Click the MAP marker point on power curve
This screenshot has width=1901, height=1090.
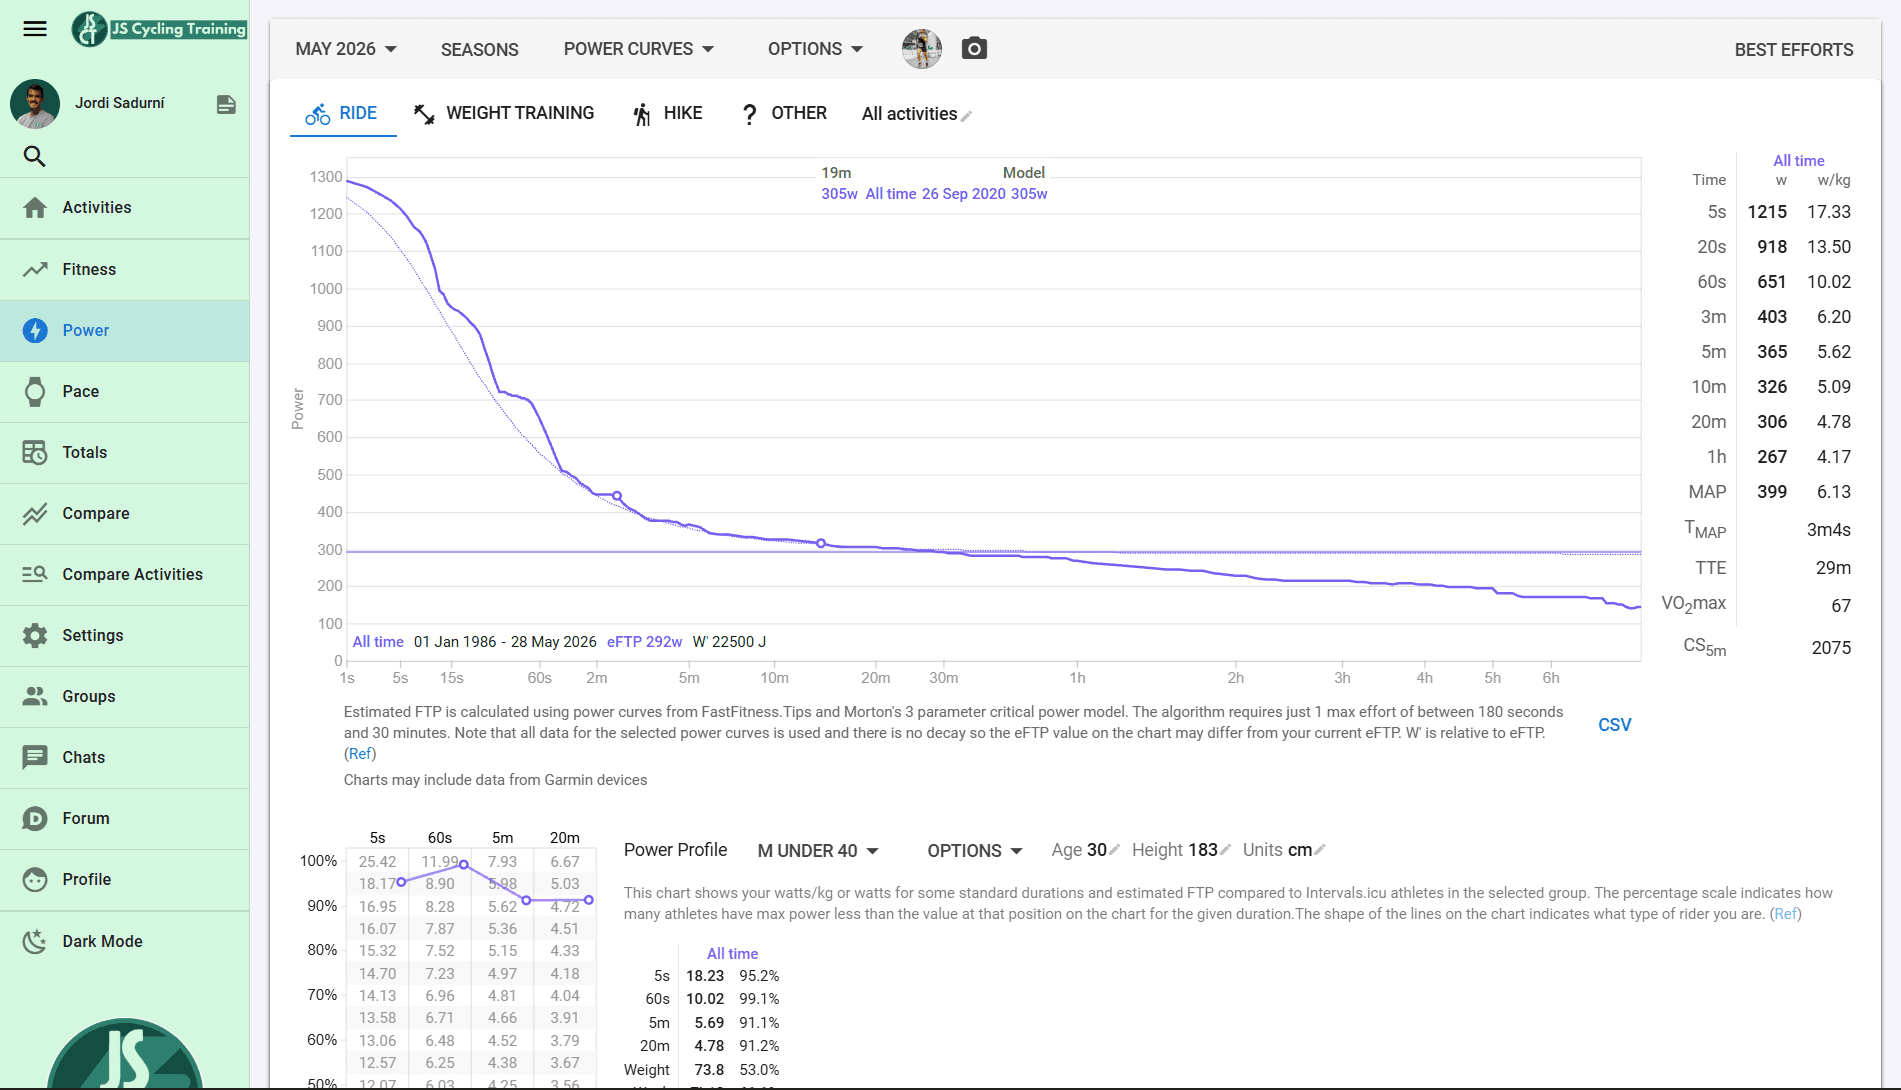point(617,496)
